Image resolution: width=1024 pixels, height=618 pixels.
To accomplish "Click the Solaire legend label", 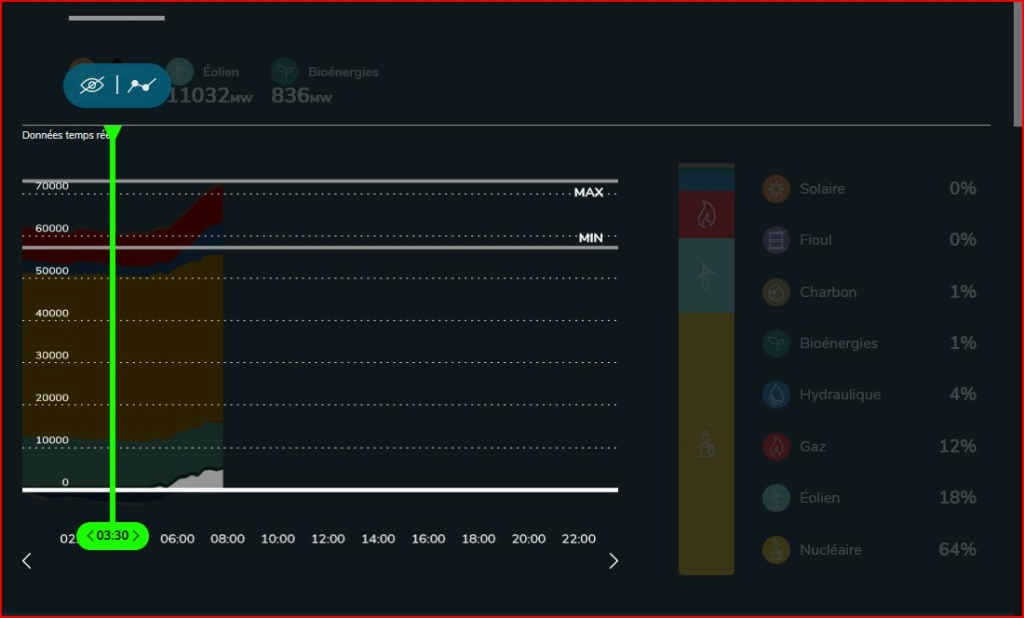I will 822,189.
